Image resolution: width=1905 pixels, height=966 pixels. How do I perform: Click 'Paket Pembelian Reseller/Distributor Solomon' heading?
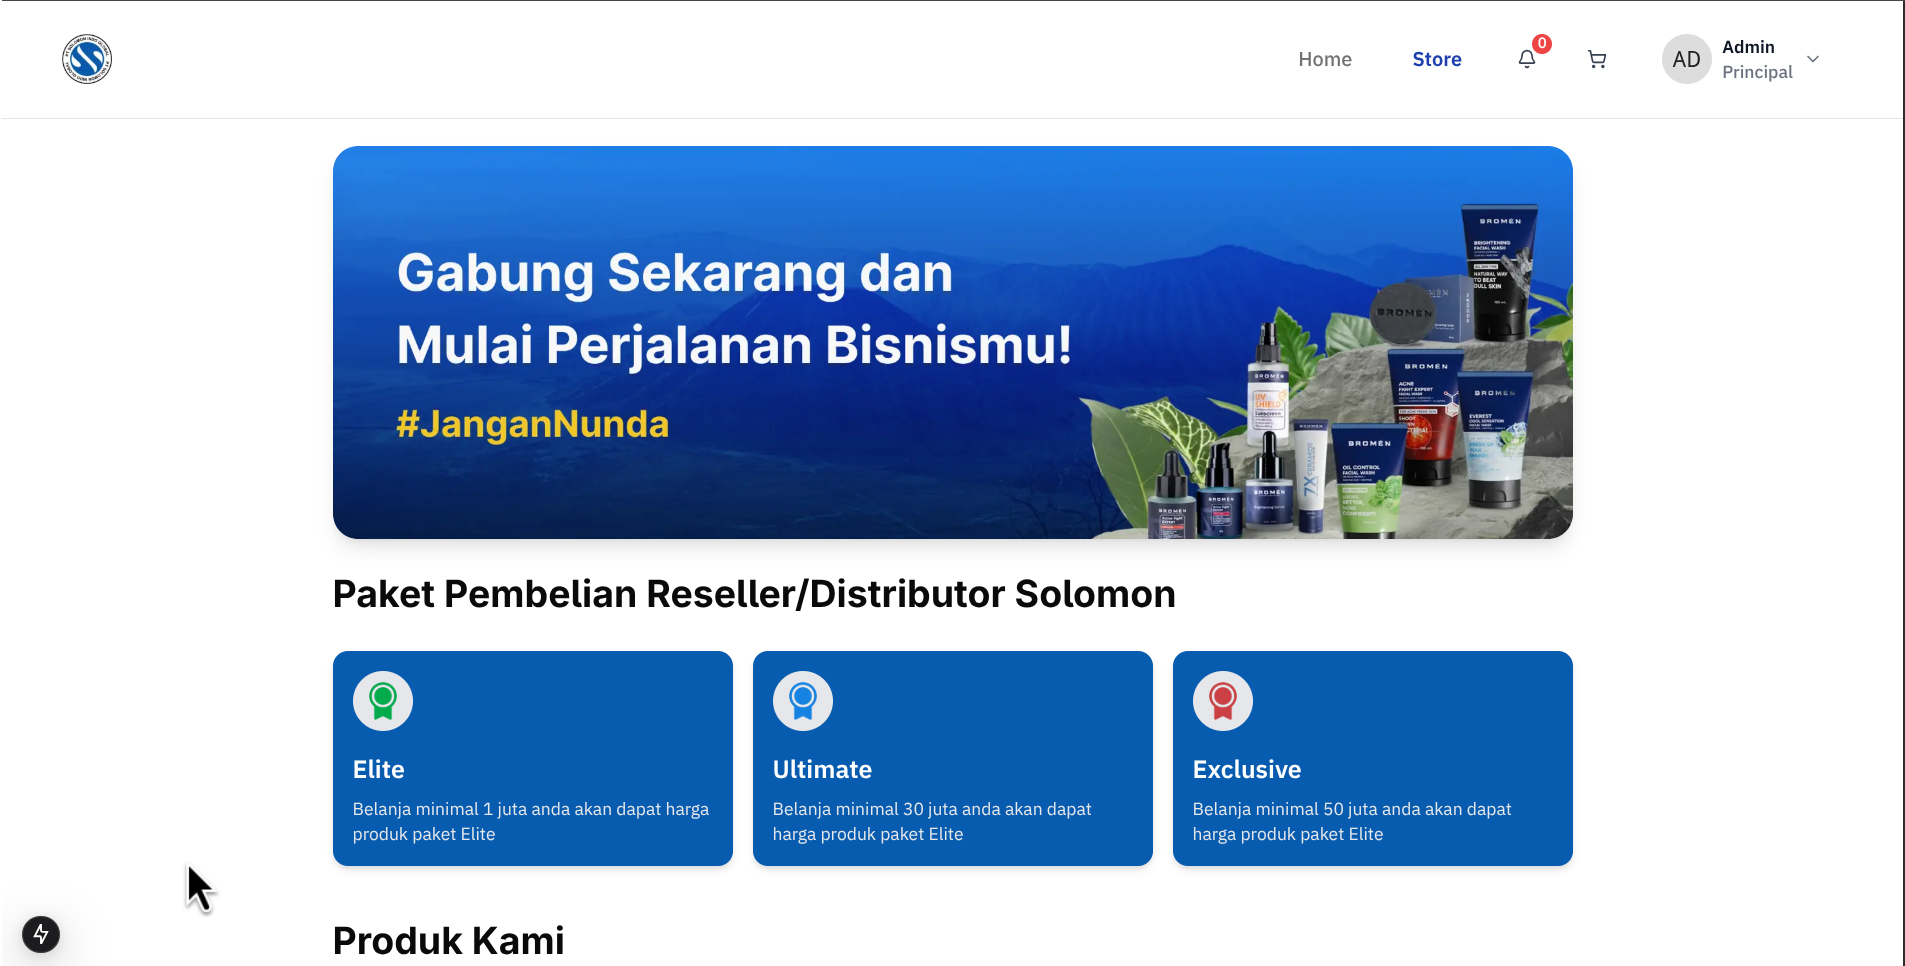(754, 594)
